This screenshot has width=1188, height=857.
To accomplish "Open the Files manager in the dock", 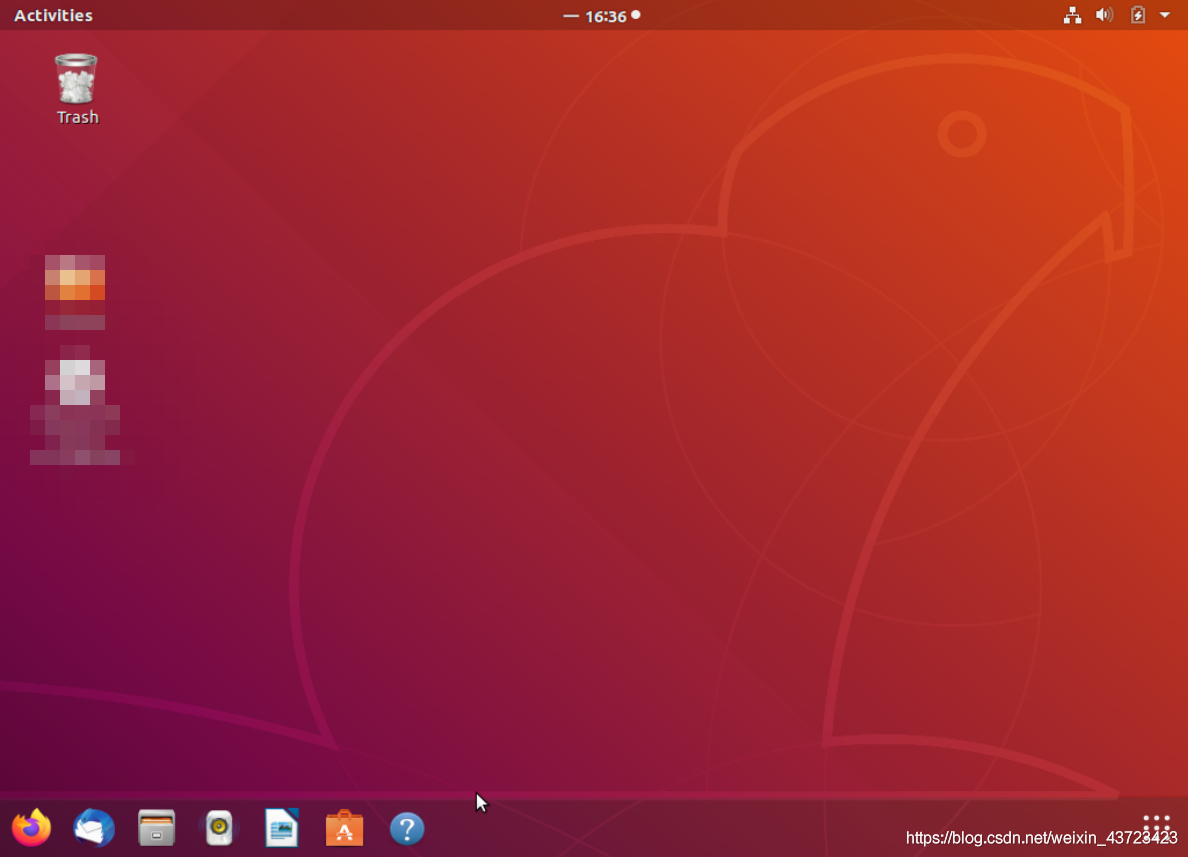I will (x=157, y=827).
